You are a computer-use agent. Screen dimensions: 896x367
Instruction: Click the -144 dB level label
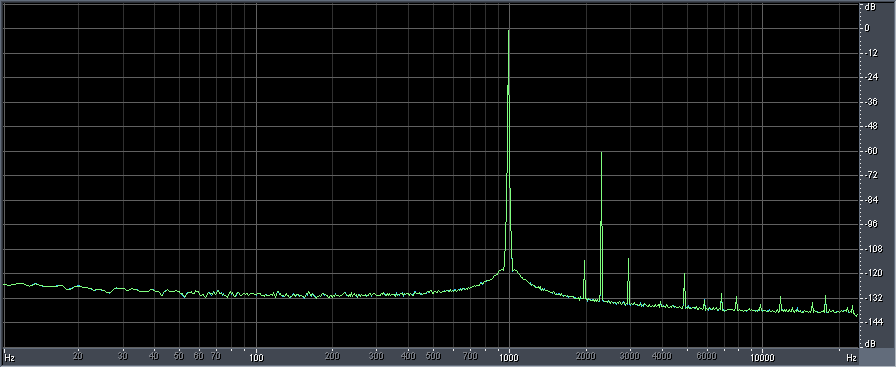(x=872, y=323)
